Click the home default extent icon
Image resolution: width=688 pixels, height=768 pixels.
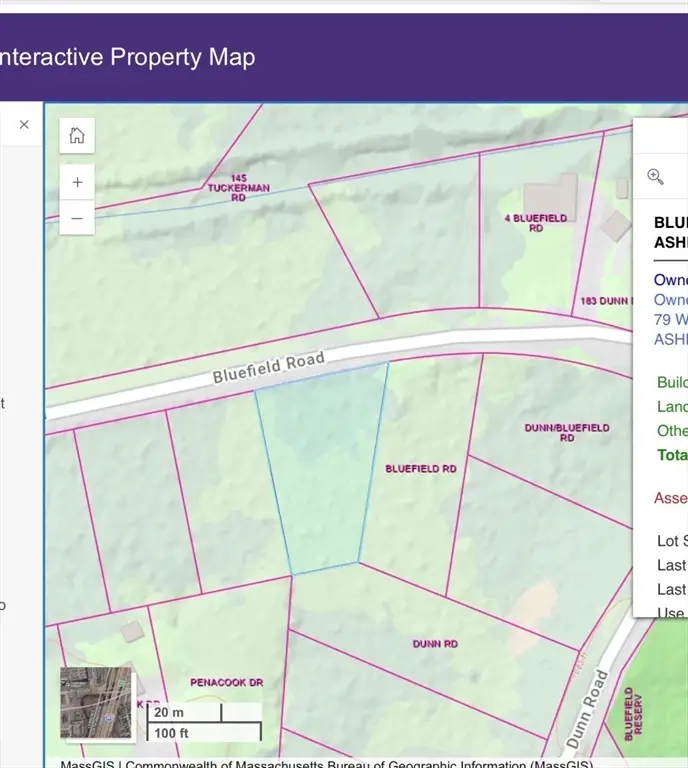coord(77,136)
